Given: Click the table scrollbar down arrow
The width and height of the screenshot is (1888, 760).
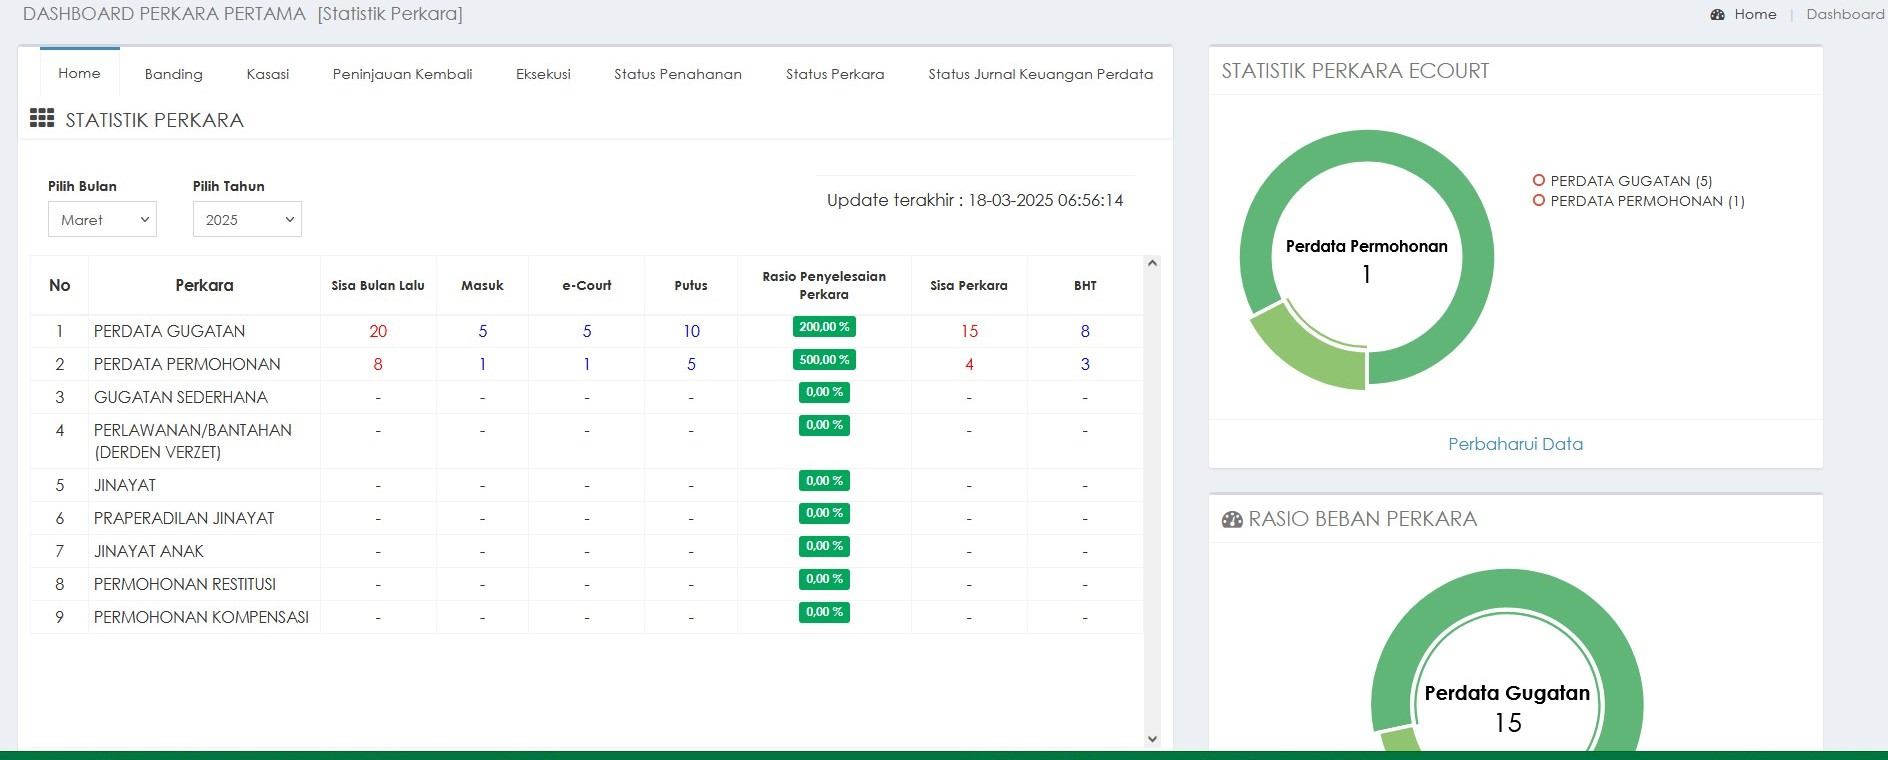Looking at the screenshot, I should pos(1152,739).
